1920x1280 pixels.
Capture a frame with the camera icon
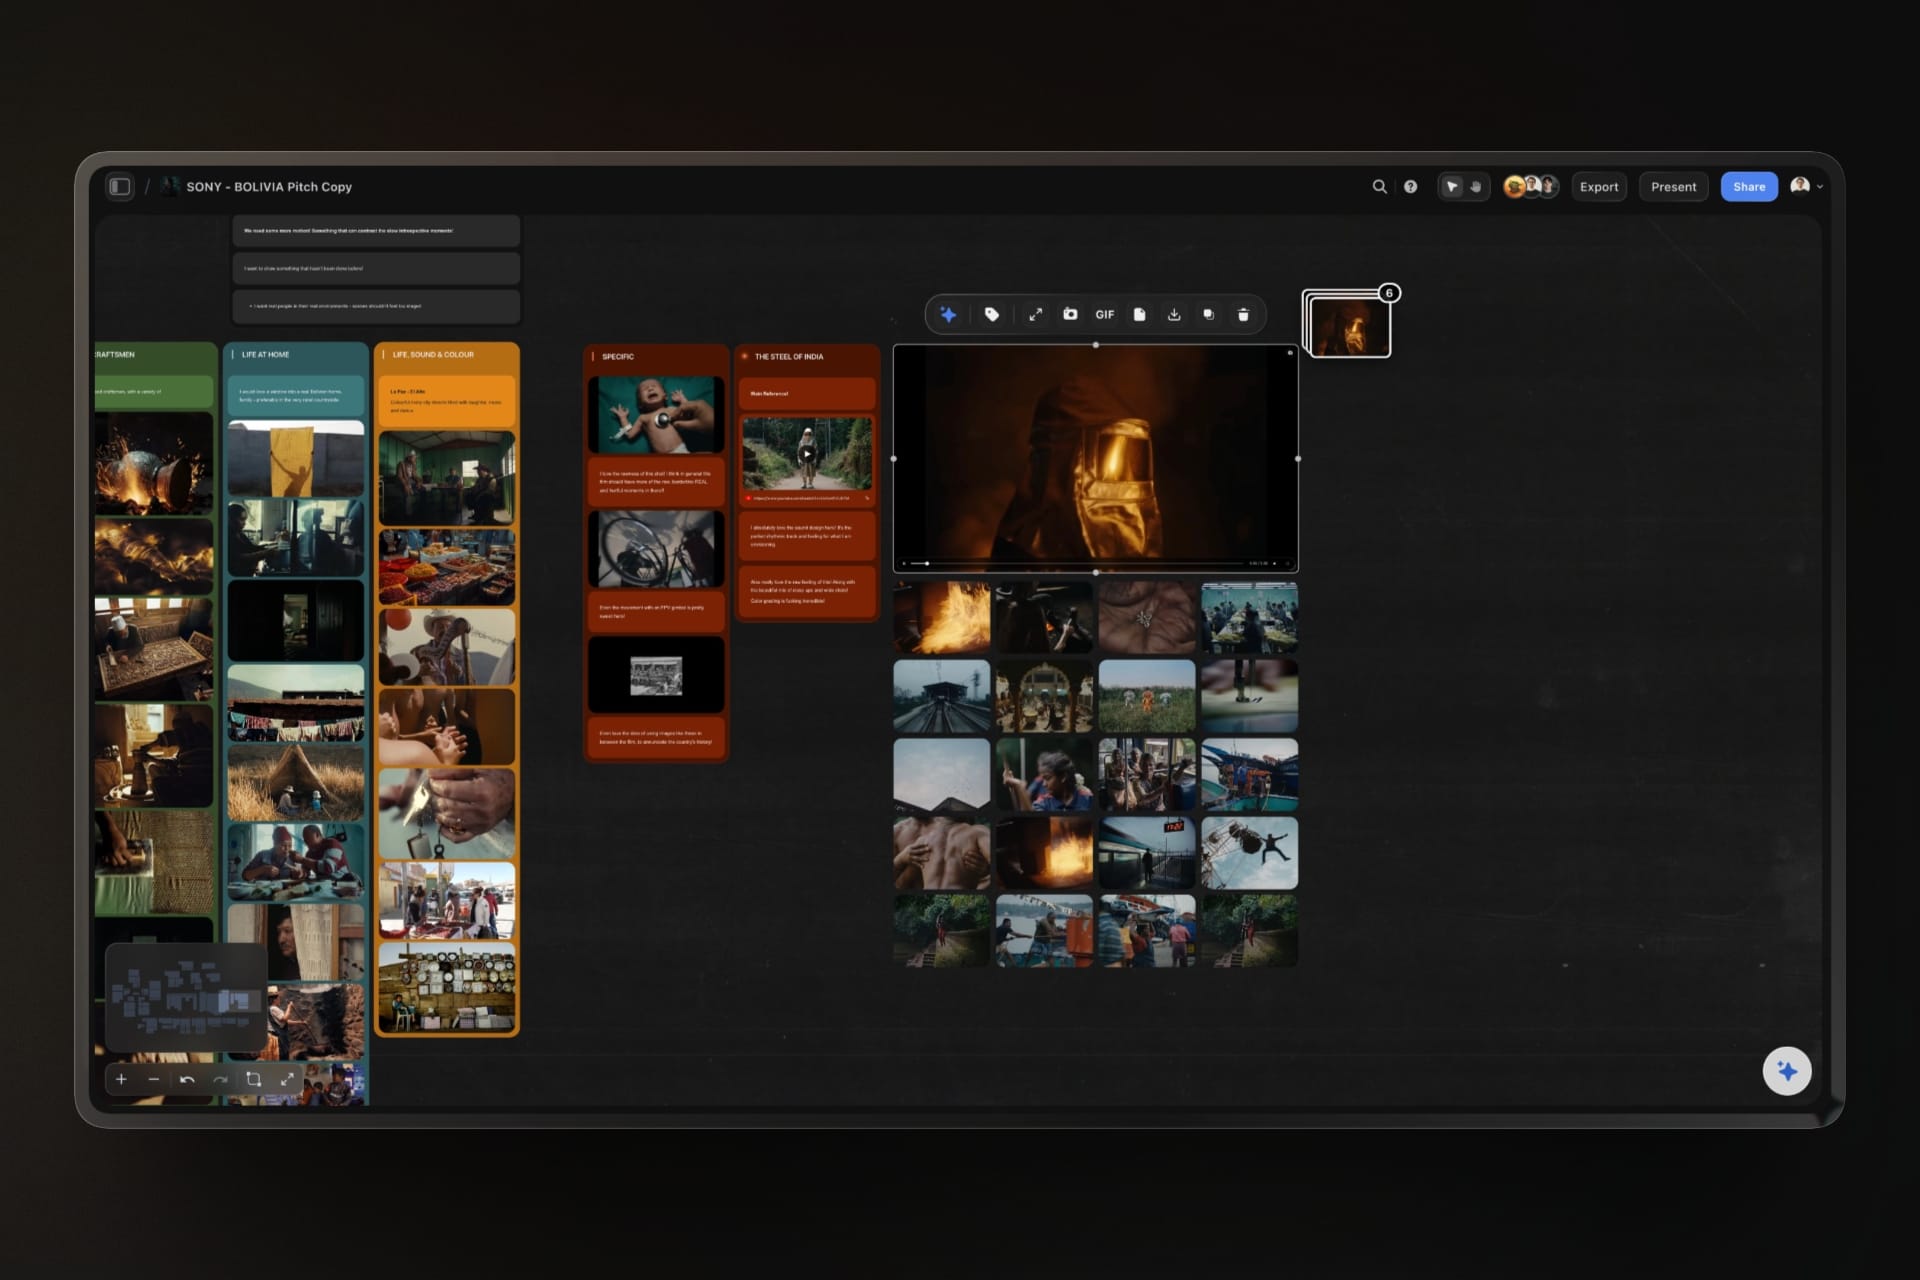(1070, 315)
